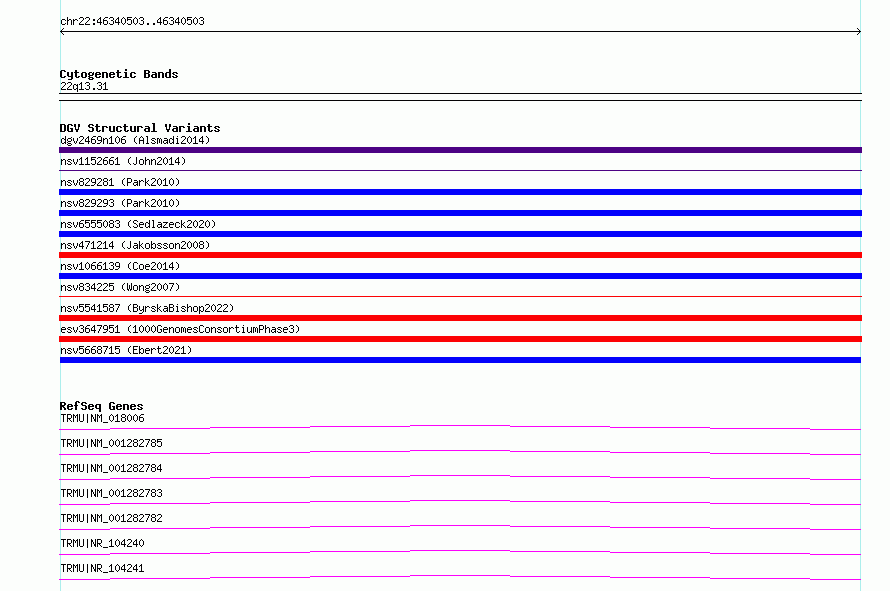Open variant nsv1066139 (Coe2014) label
Screen dimensions: 890x591
coord(120,266)
